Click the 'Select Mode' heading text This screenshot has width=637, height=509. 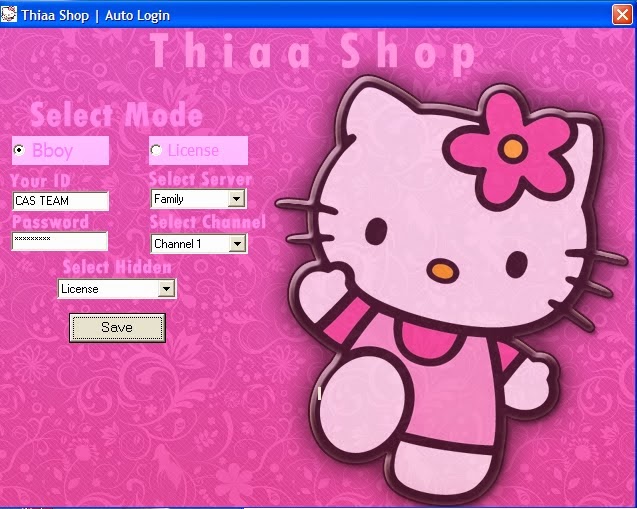coord(116,115)
